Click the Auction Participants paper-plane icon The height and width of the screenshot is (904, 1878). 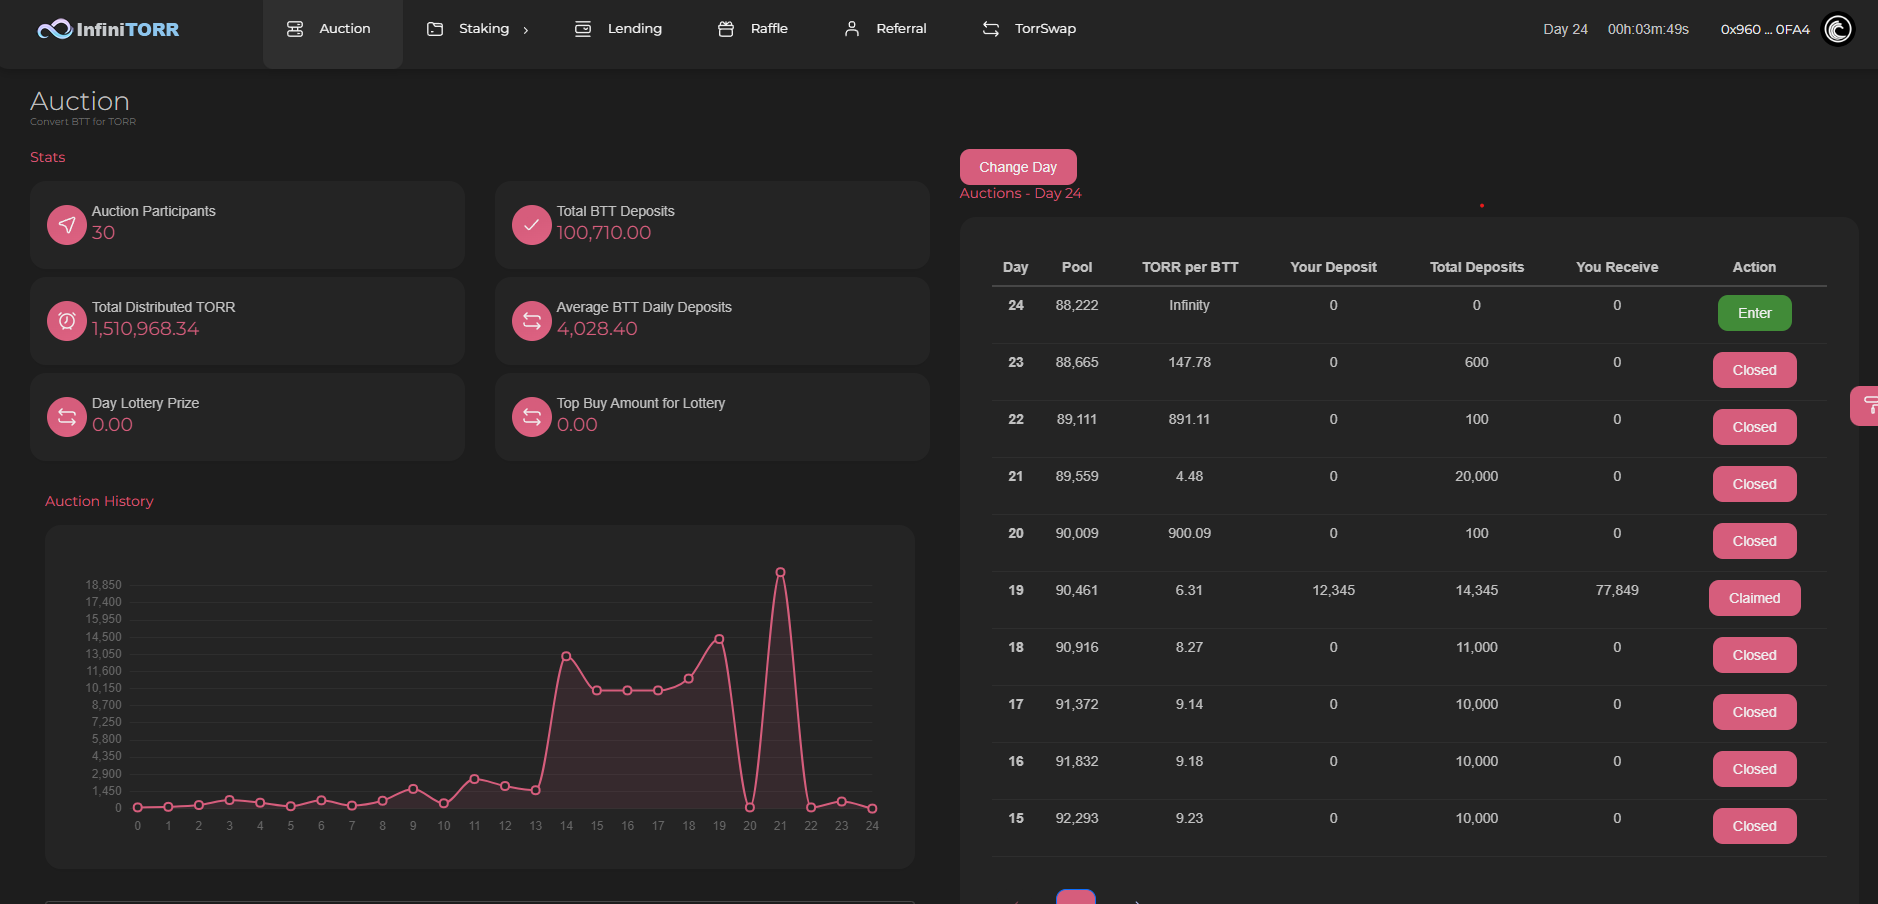(x=67, y=225)
